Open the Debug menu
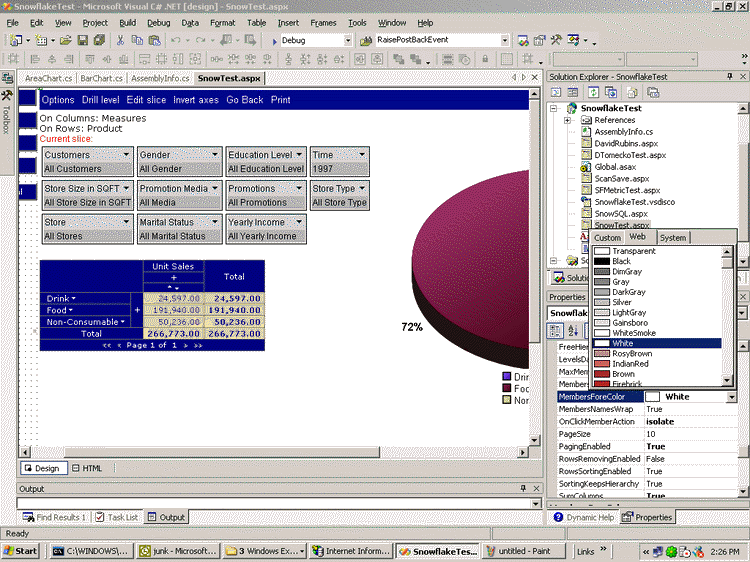This screenshot has width=750, height=562. coord(158,22)
